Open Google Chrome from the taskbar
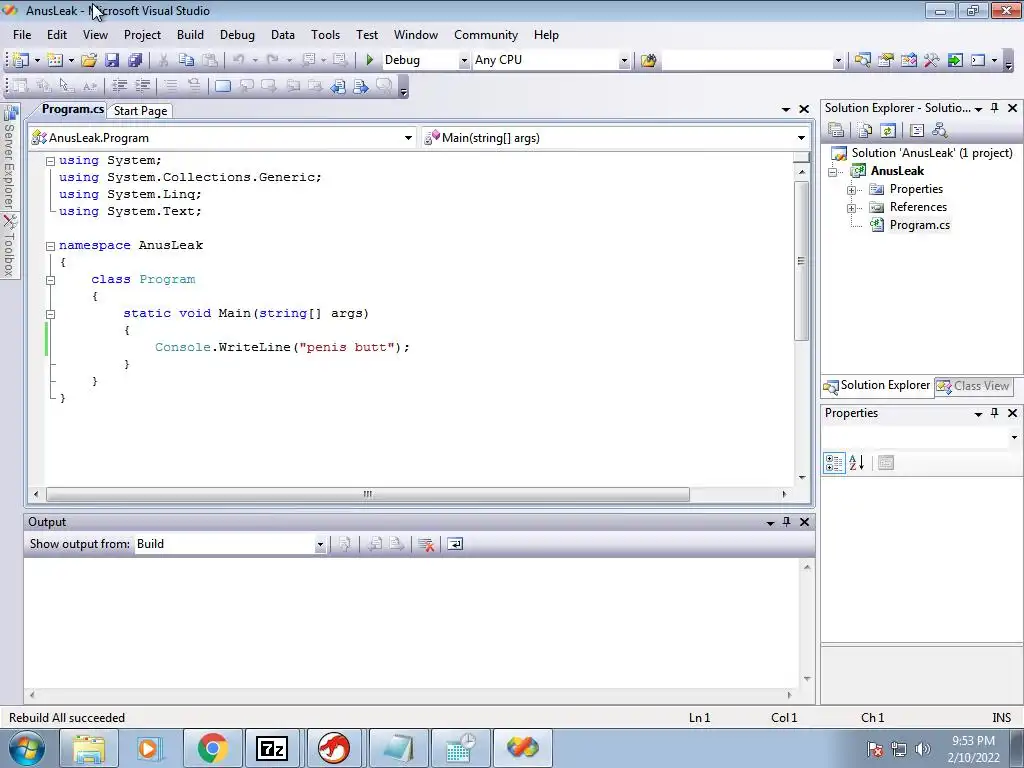Image resolution: width=1024 pixels, height=768 pixels. coord(212,748)
